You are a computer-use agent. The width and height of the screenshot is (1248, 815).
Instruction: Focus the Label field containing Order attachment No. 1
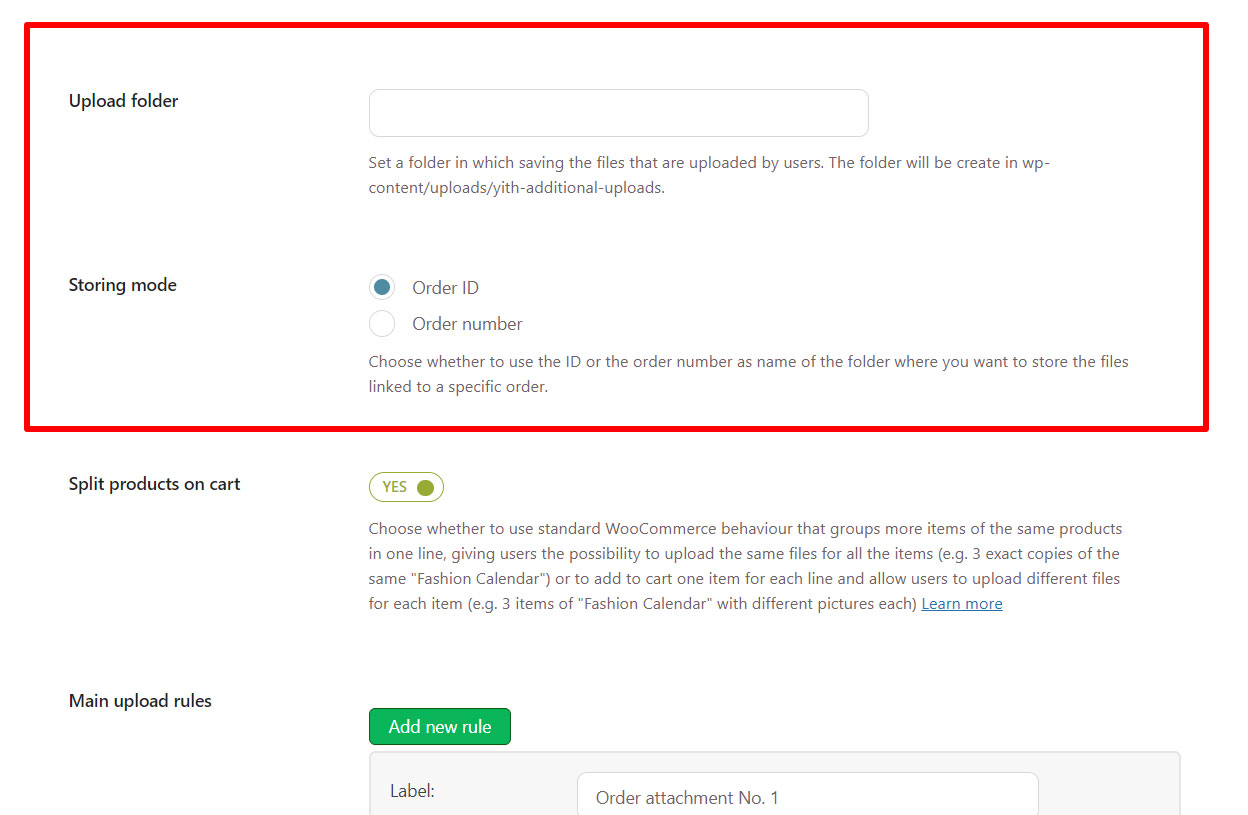pyautogui.click(x=808, y=796)
